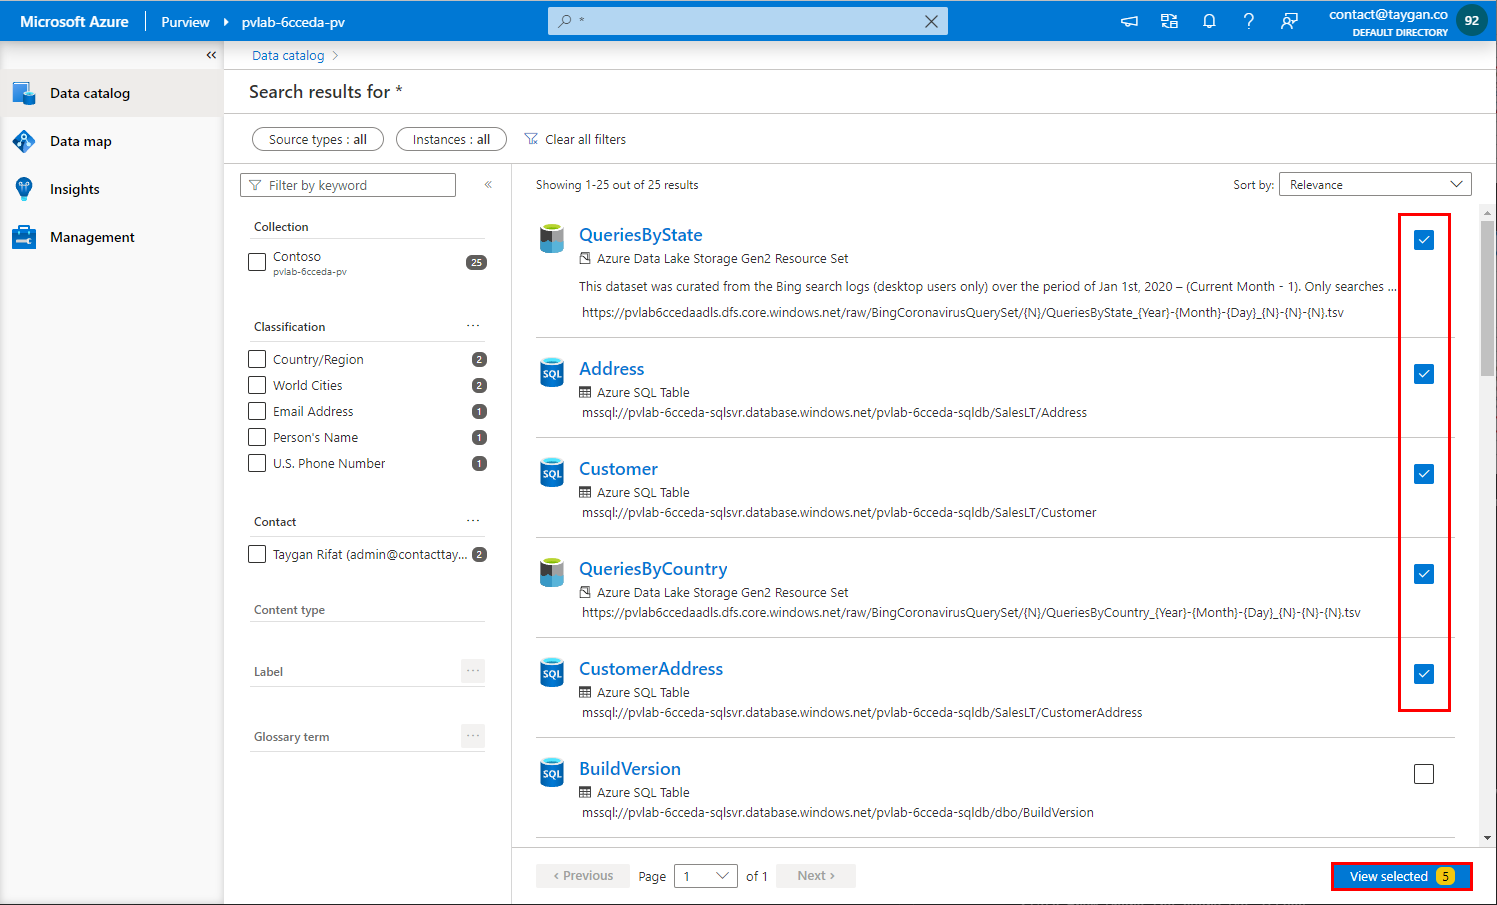Open the account avatar 92

[x=1472, y=21]
